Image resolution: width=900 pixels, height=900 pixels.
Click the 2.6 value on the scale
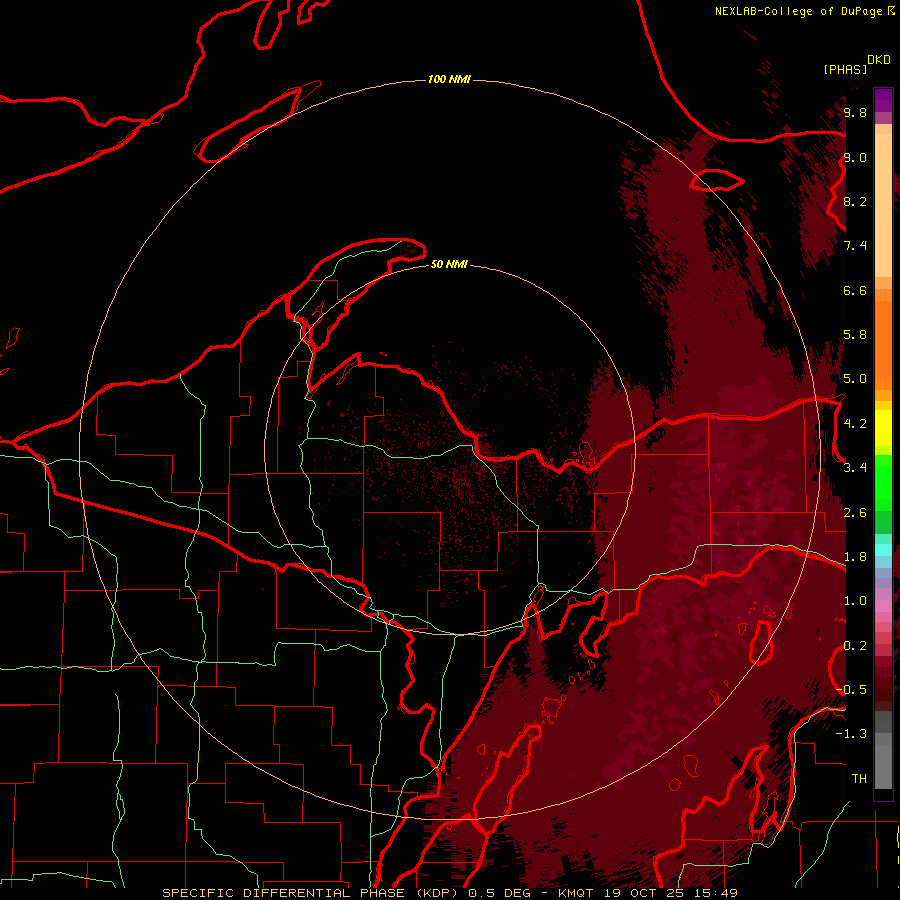click(x=855, y=513)
